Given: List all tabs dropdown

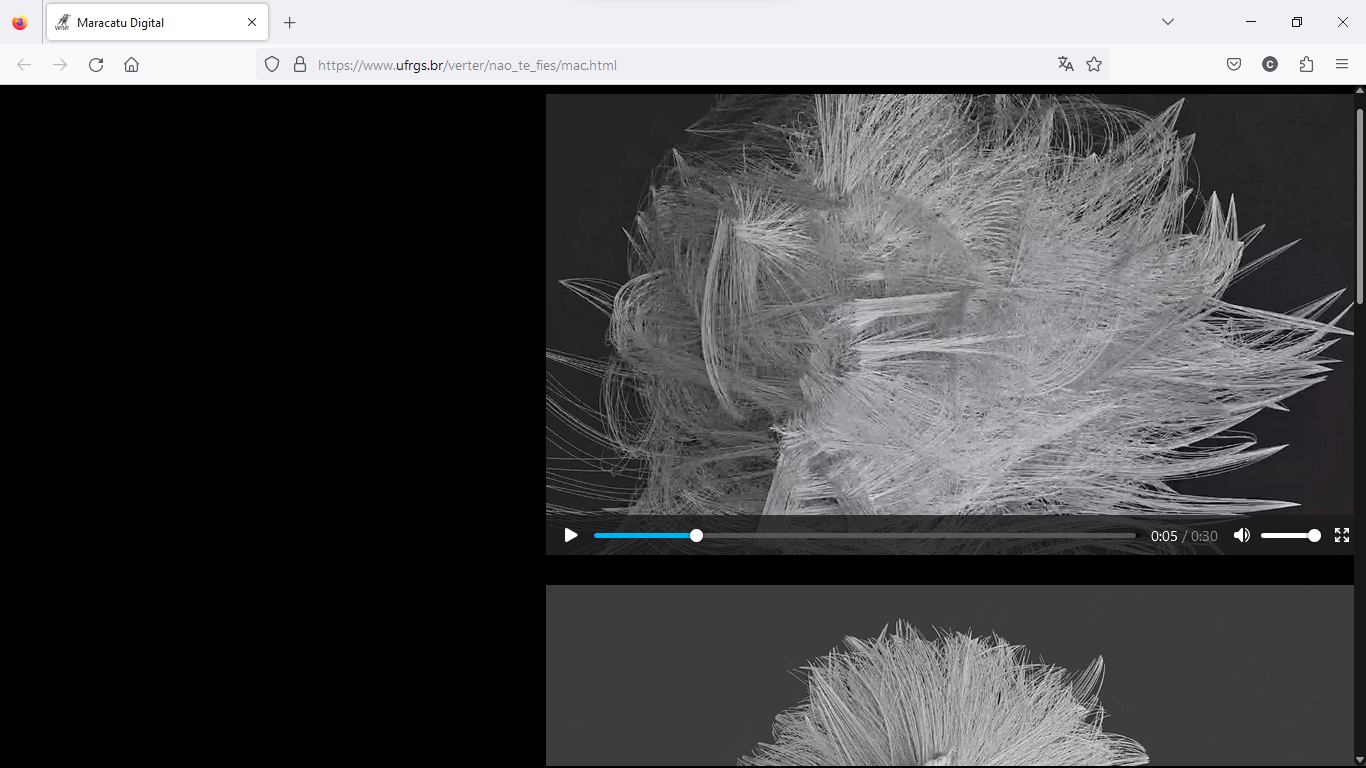Looking at the screenshot, I should (1168, 22).
